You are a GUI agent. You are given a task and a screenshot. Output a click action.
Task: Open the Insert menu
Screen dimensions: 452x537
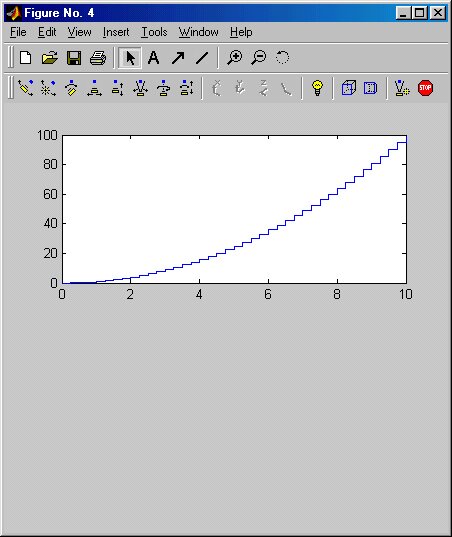coord(116,32)
